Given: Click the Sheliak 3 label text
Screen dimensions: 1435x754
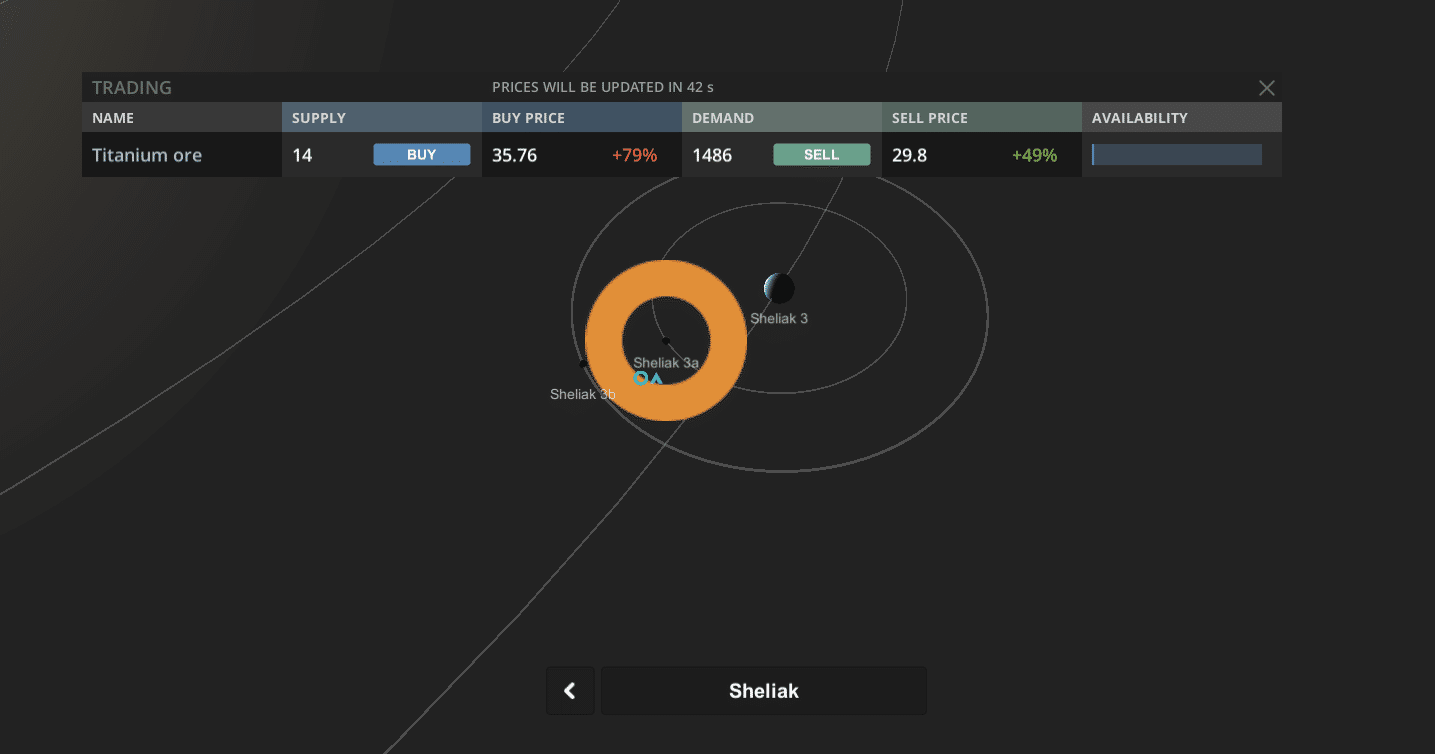Looking at the screenshot, I should [779, 319].
